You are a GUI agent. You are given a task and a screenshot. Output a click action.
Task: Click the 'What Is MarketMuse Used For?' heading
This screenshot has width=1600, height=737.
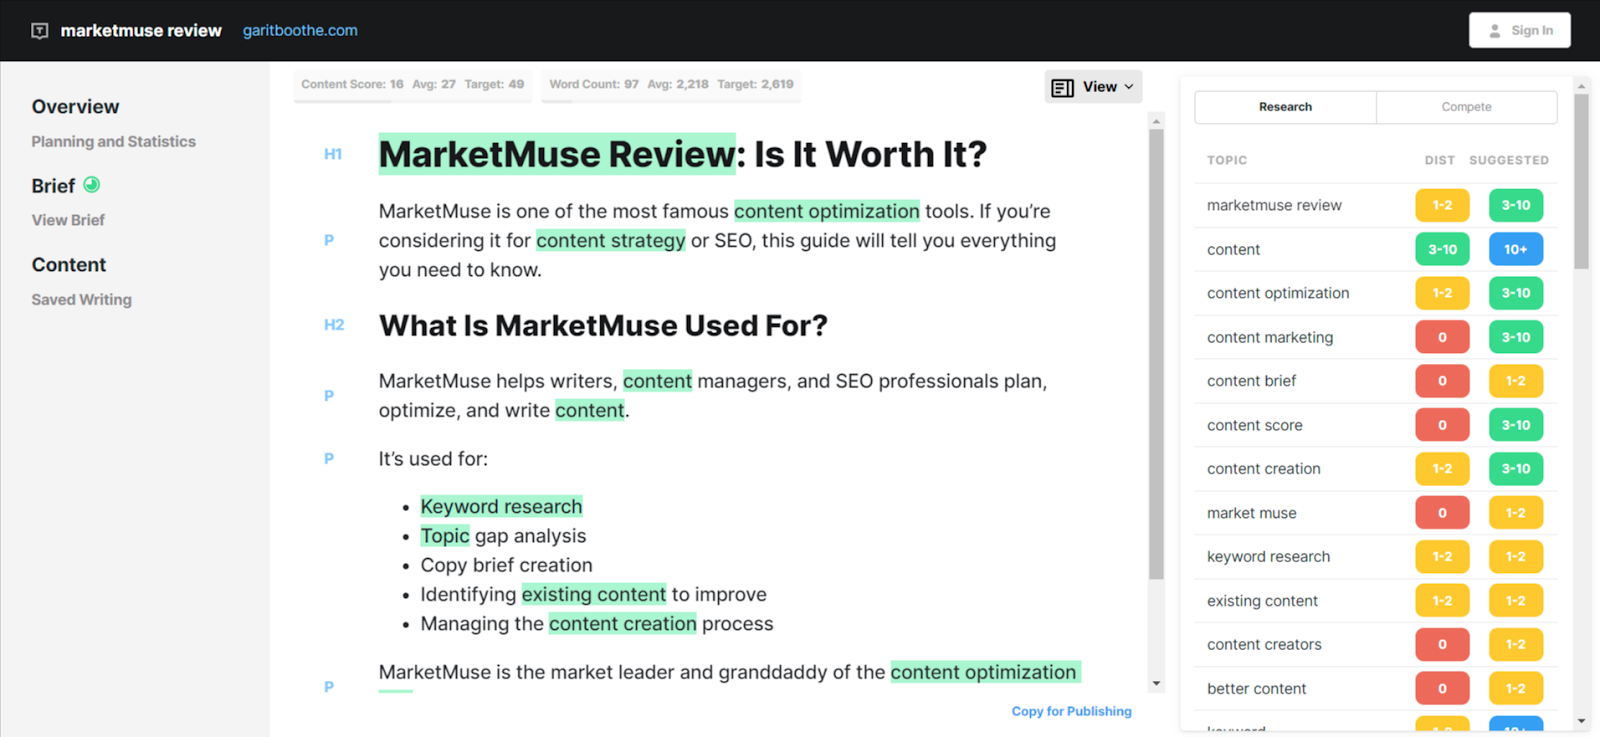tap(603, 326)
